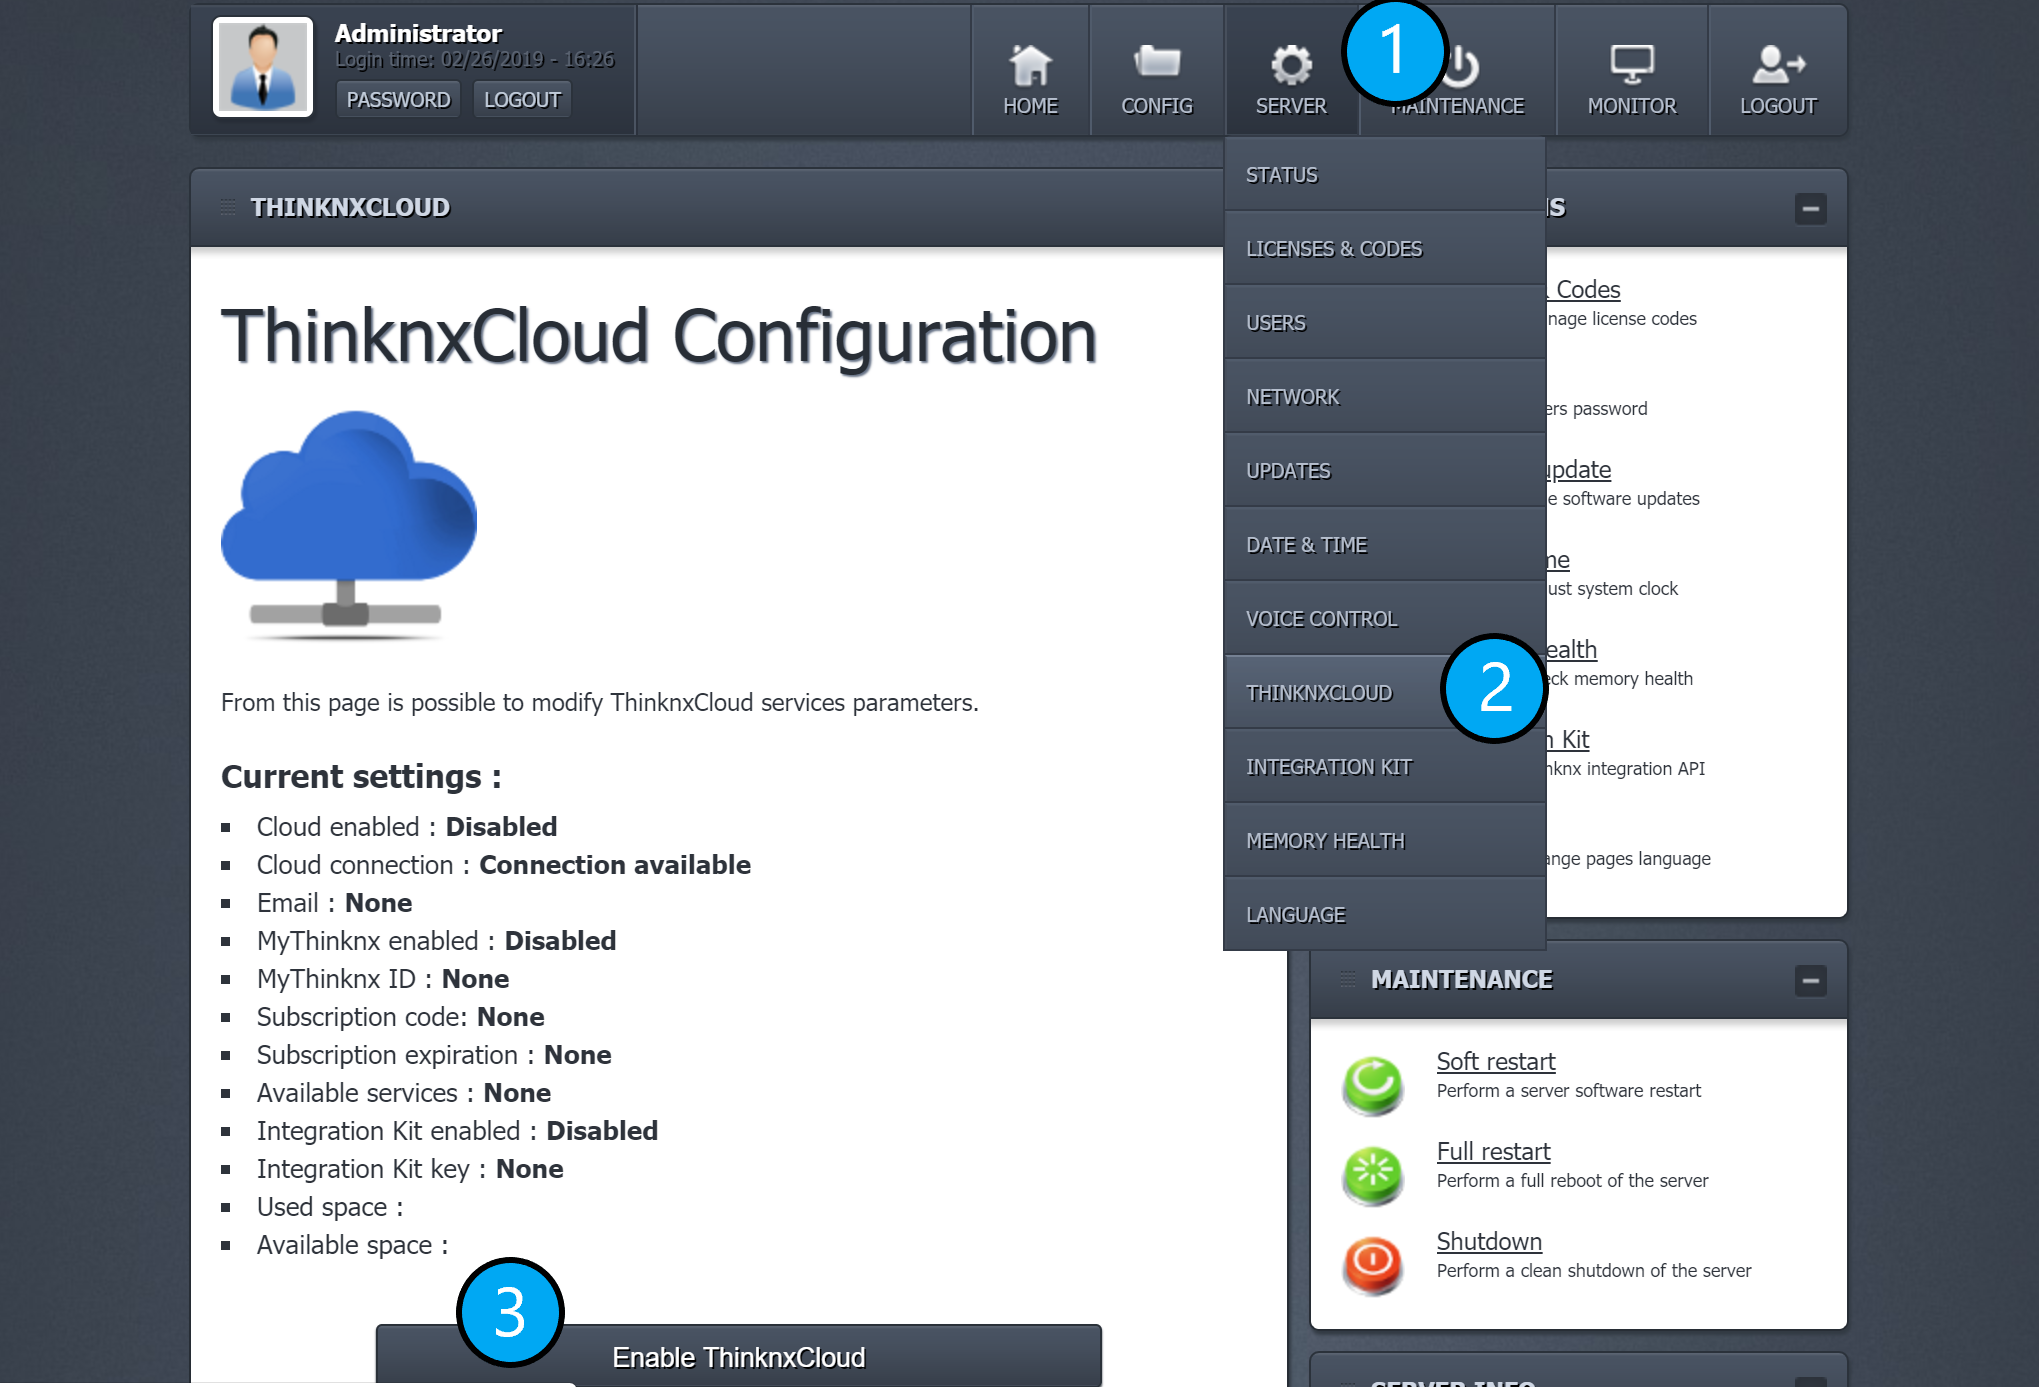2039x1387 pixels.
Task: Click the Logout user icon in navbar
Action: (1777, 66)
